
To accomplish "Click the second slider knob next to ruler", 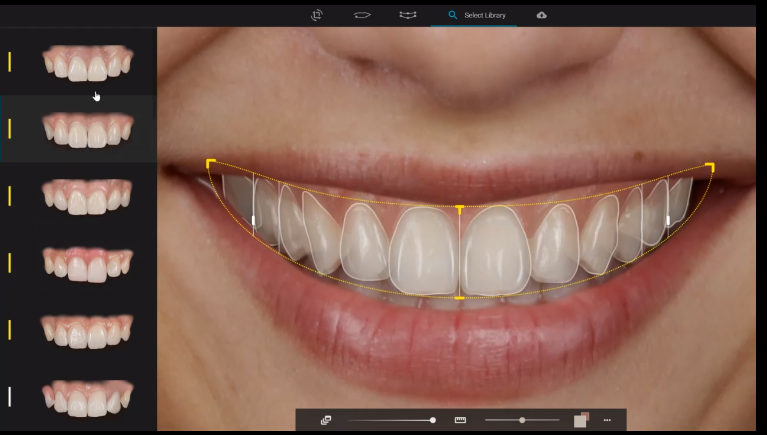I will [522, 420].
